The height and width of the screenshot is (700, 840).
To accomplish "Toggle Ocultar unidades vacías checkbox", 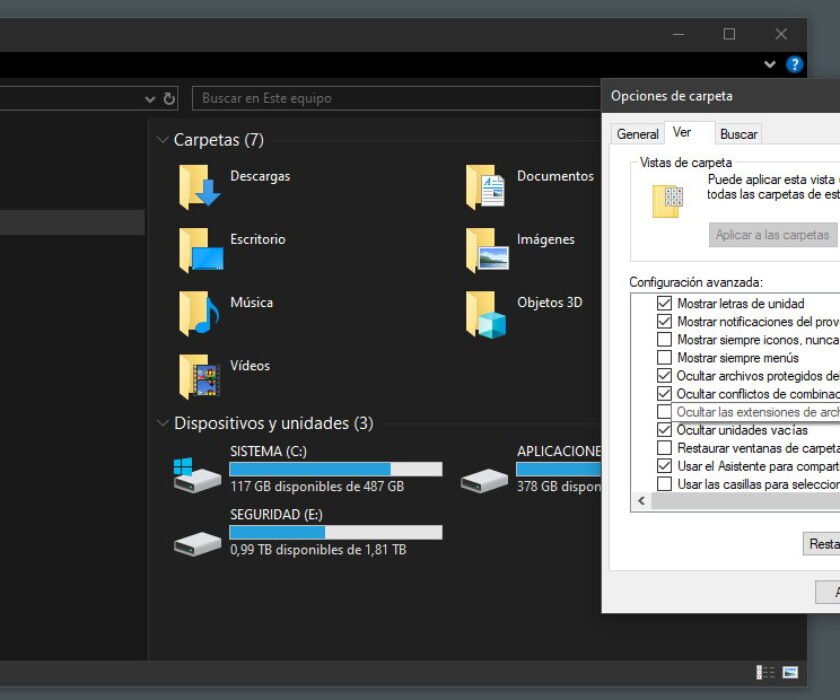I will [664, 430].
